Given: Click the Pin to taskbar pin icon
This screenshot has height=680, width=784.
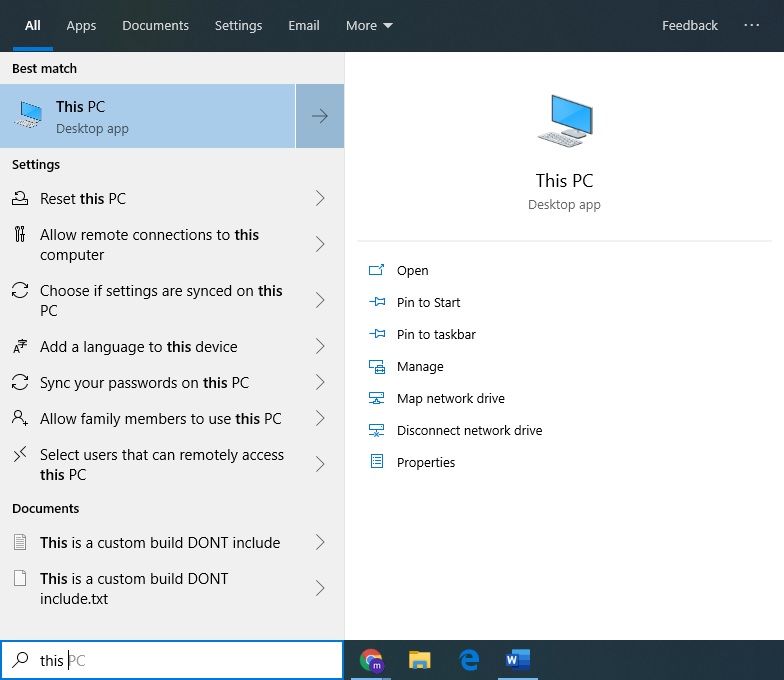Looking at the screenshot, I should tap(377, 334).
